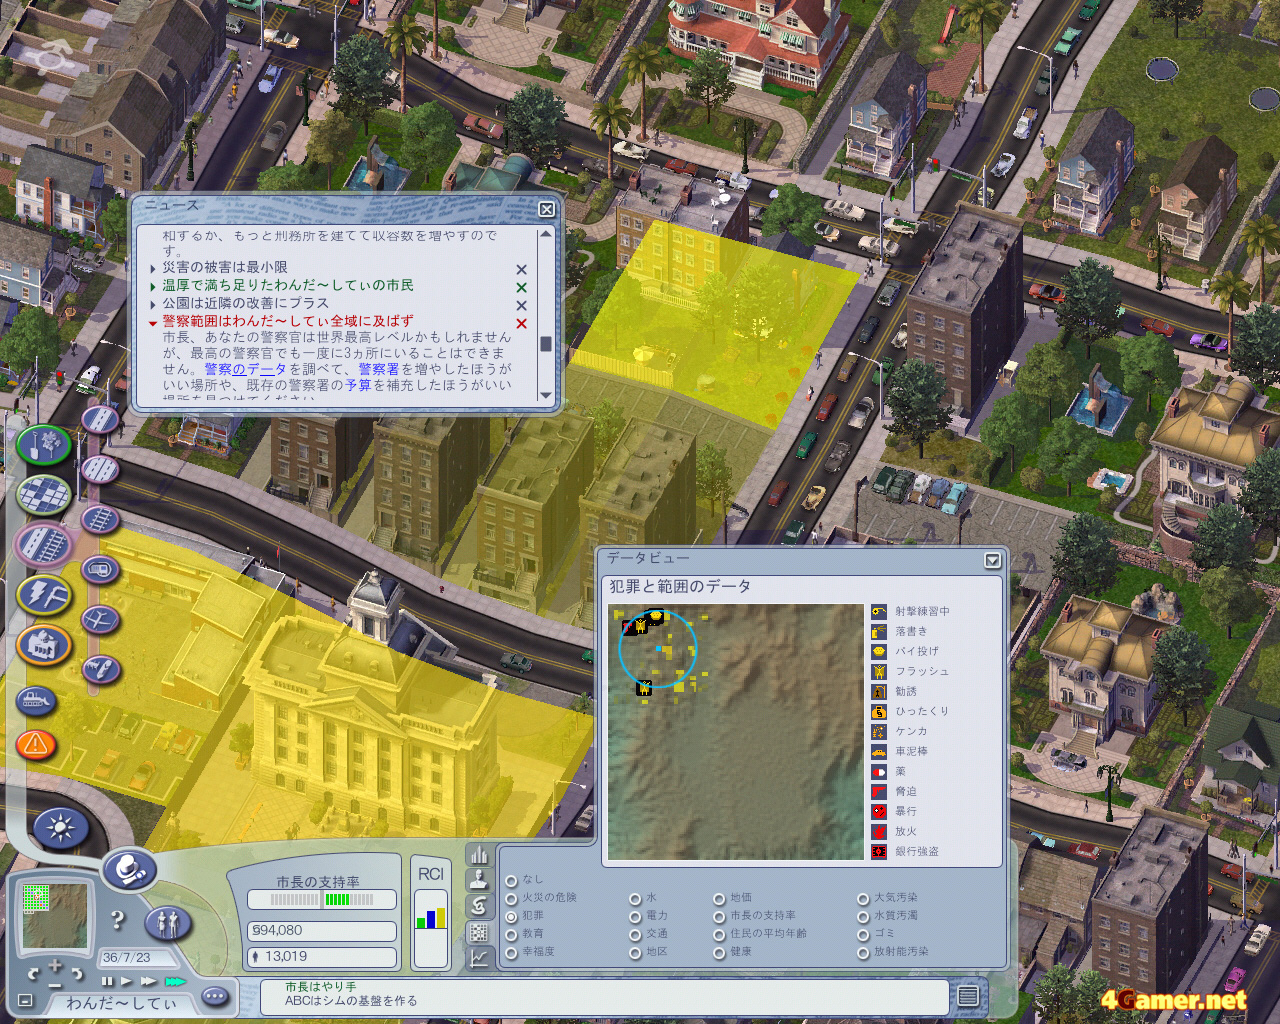Toggle day and night sun button
Viewport: 1280px width, 1024px height.
[60, 829]
